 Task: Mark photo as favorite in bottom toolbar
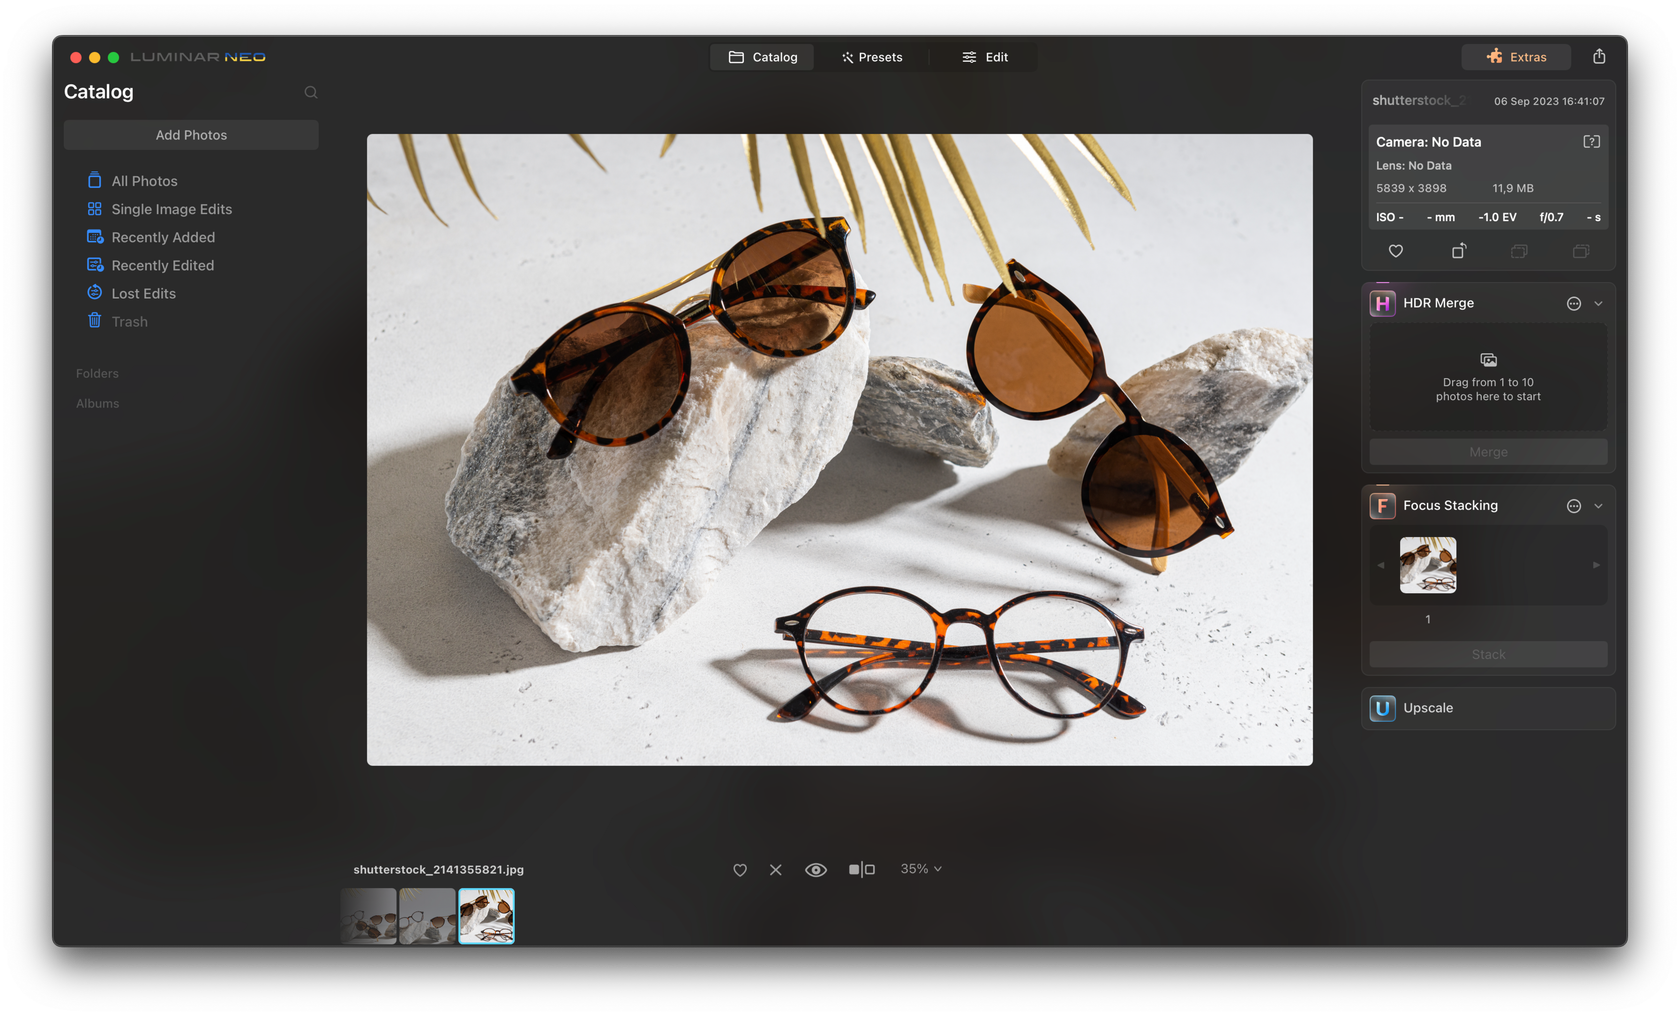pyautogui.click(x=740, y=870)
